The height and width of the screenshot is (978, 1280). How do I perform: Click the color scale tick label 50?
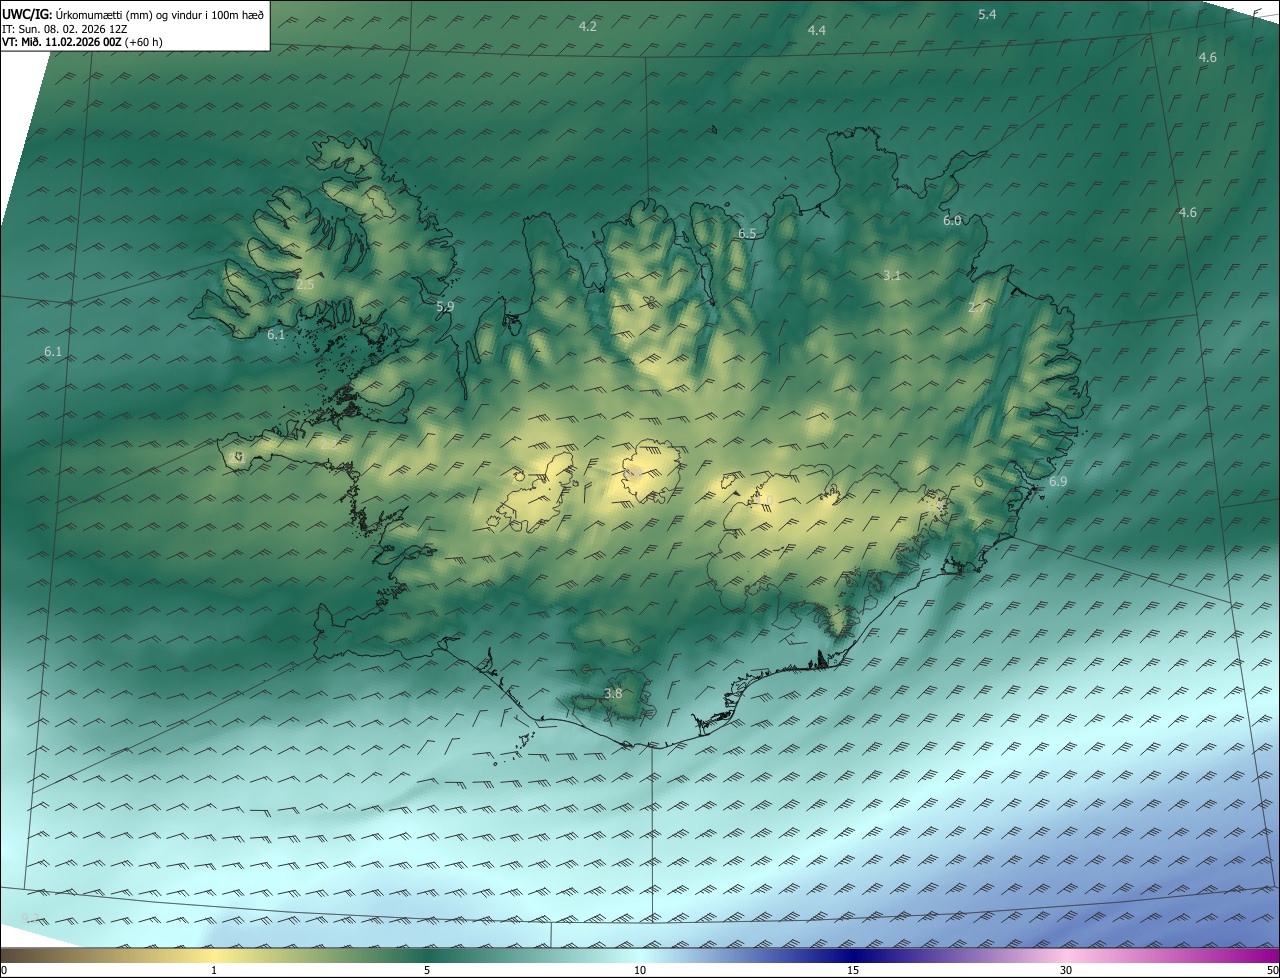(x=1273, y=970)
